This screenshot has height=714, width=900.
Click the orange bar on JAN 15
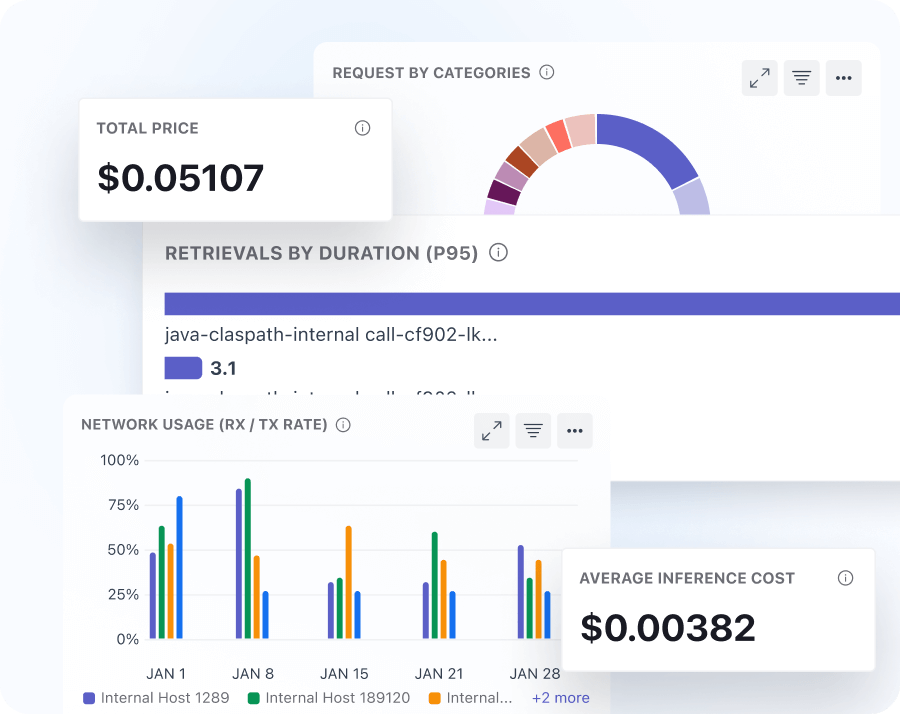(348, 582)
